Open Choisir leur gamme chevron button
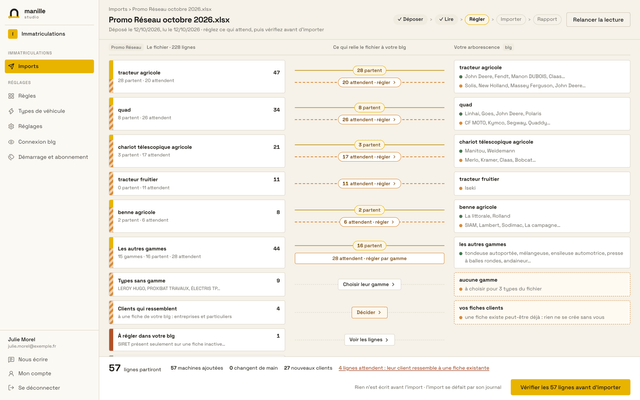The width and height of the screenshot is (640, 400). (x=369, y=284)
